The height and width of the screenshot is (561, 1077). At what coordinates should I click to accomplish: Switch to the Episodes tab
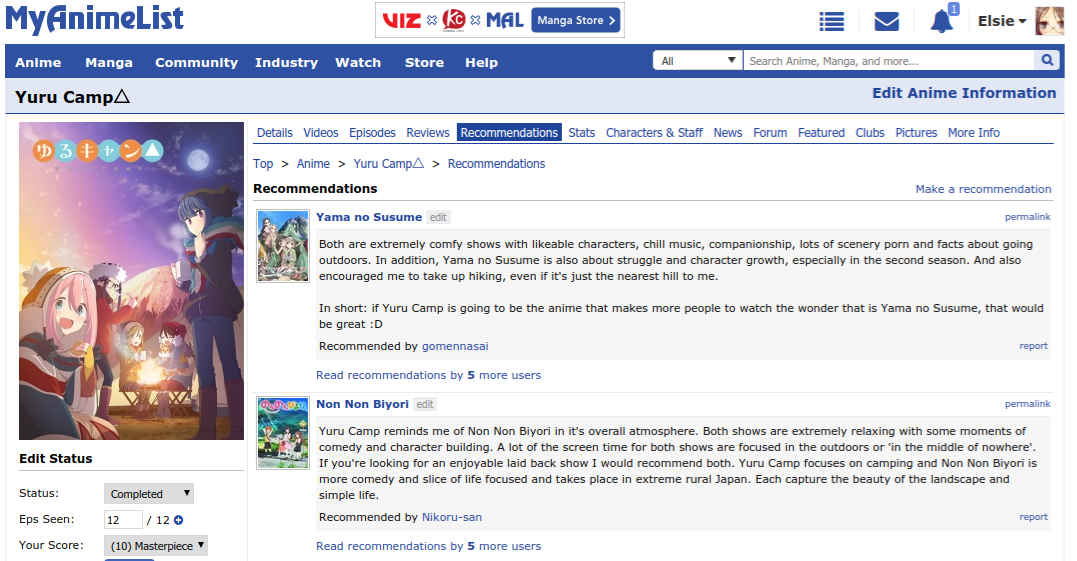[372, 132]
